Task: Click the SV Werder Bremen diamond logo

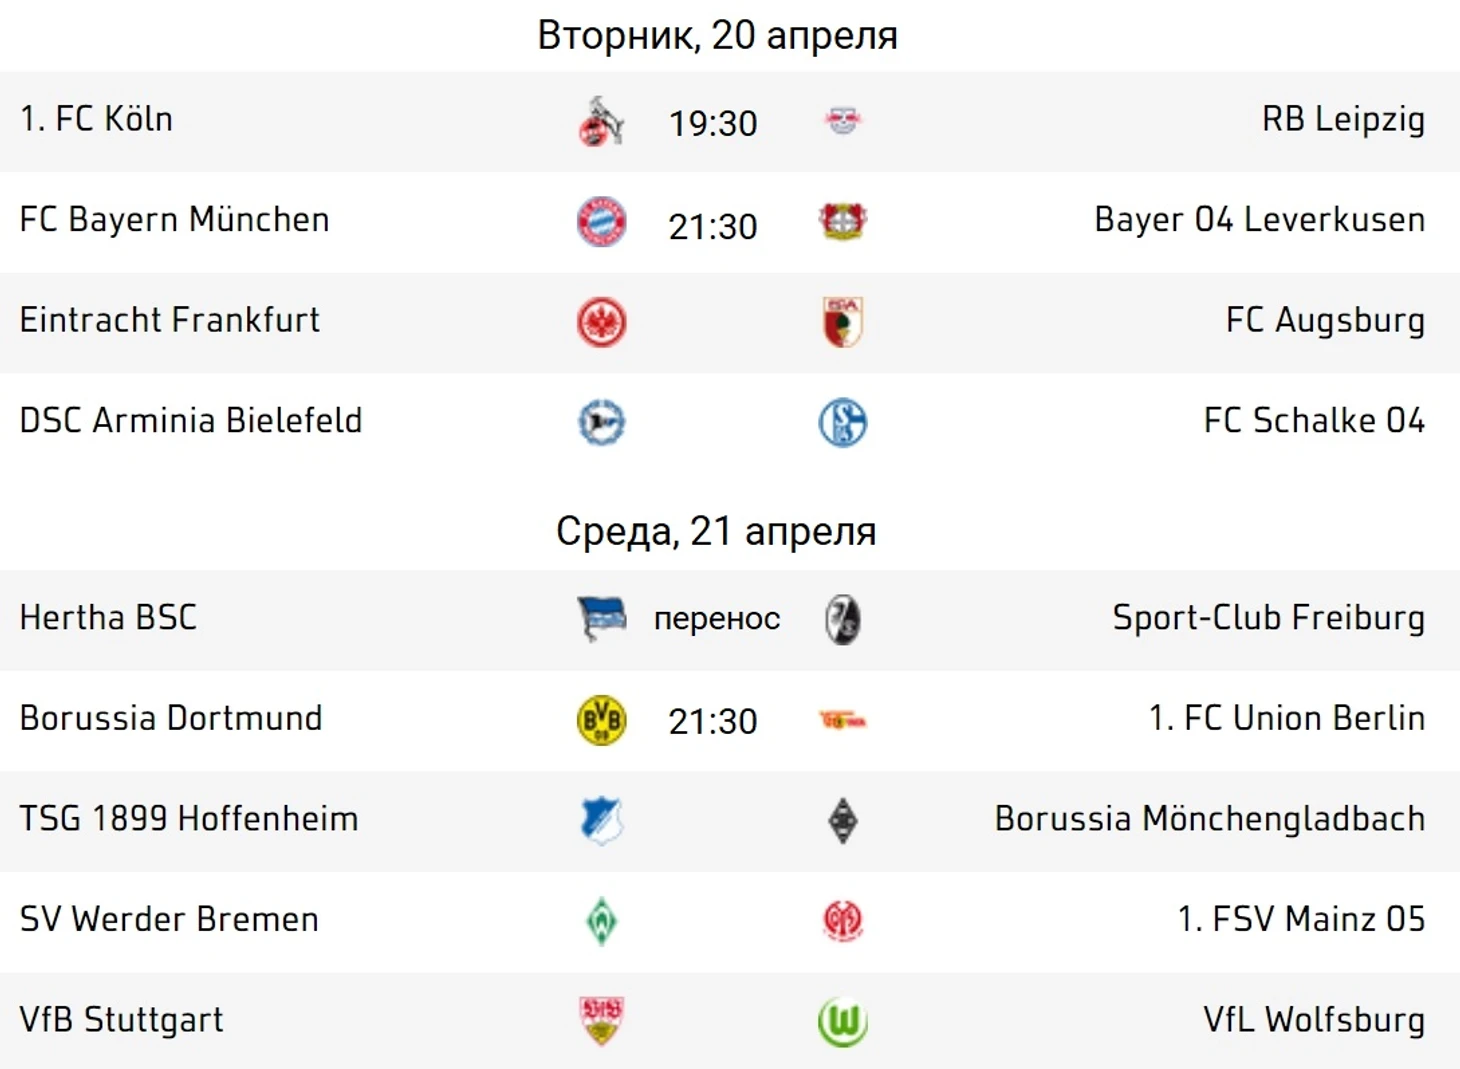Action: tap(601, 920)
